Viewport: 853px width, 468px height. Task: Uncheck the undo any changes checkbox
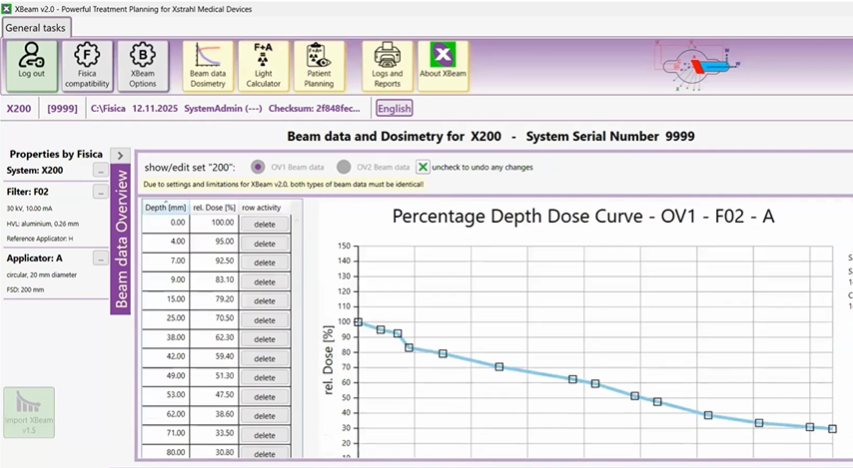(x=423, y=167)
